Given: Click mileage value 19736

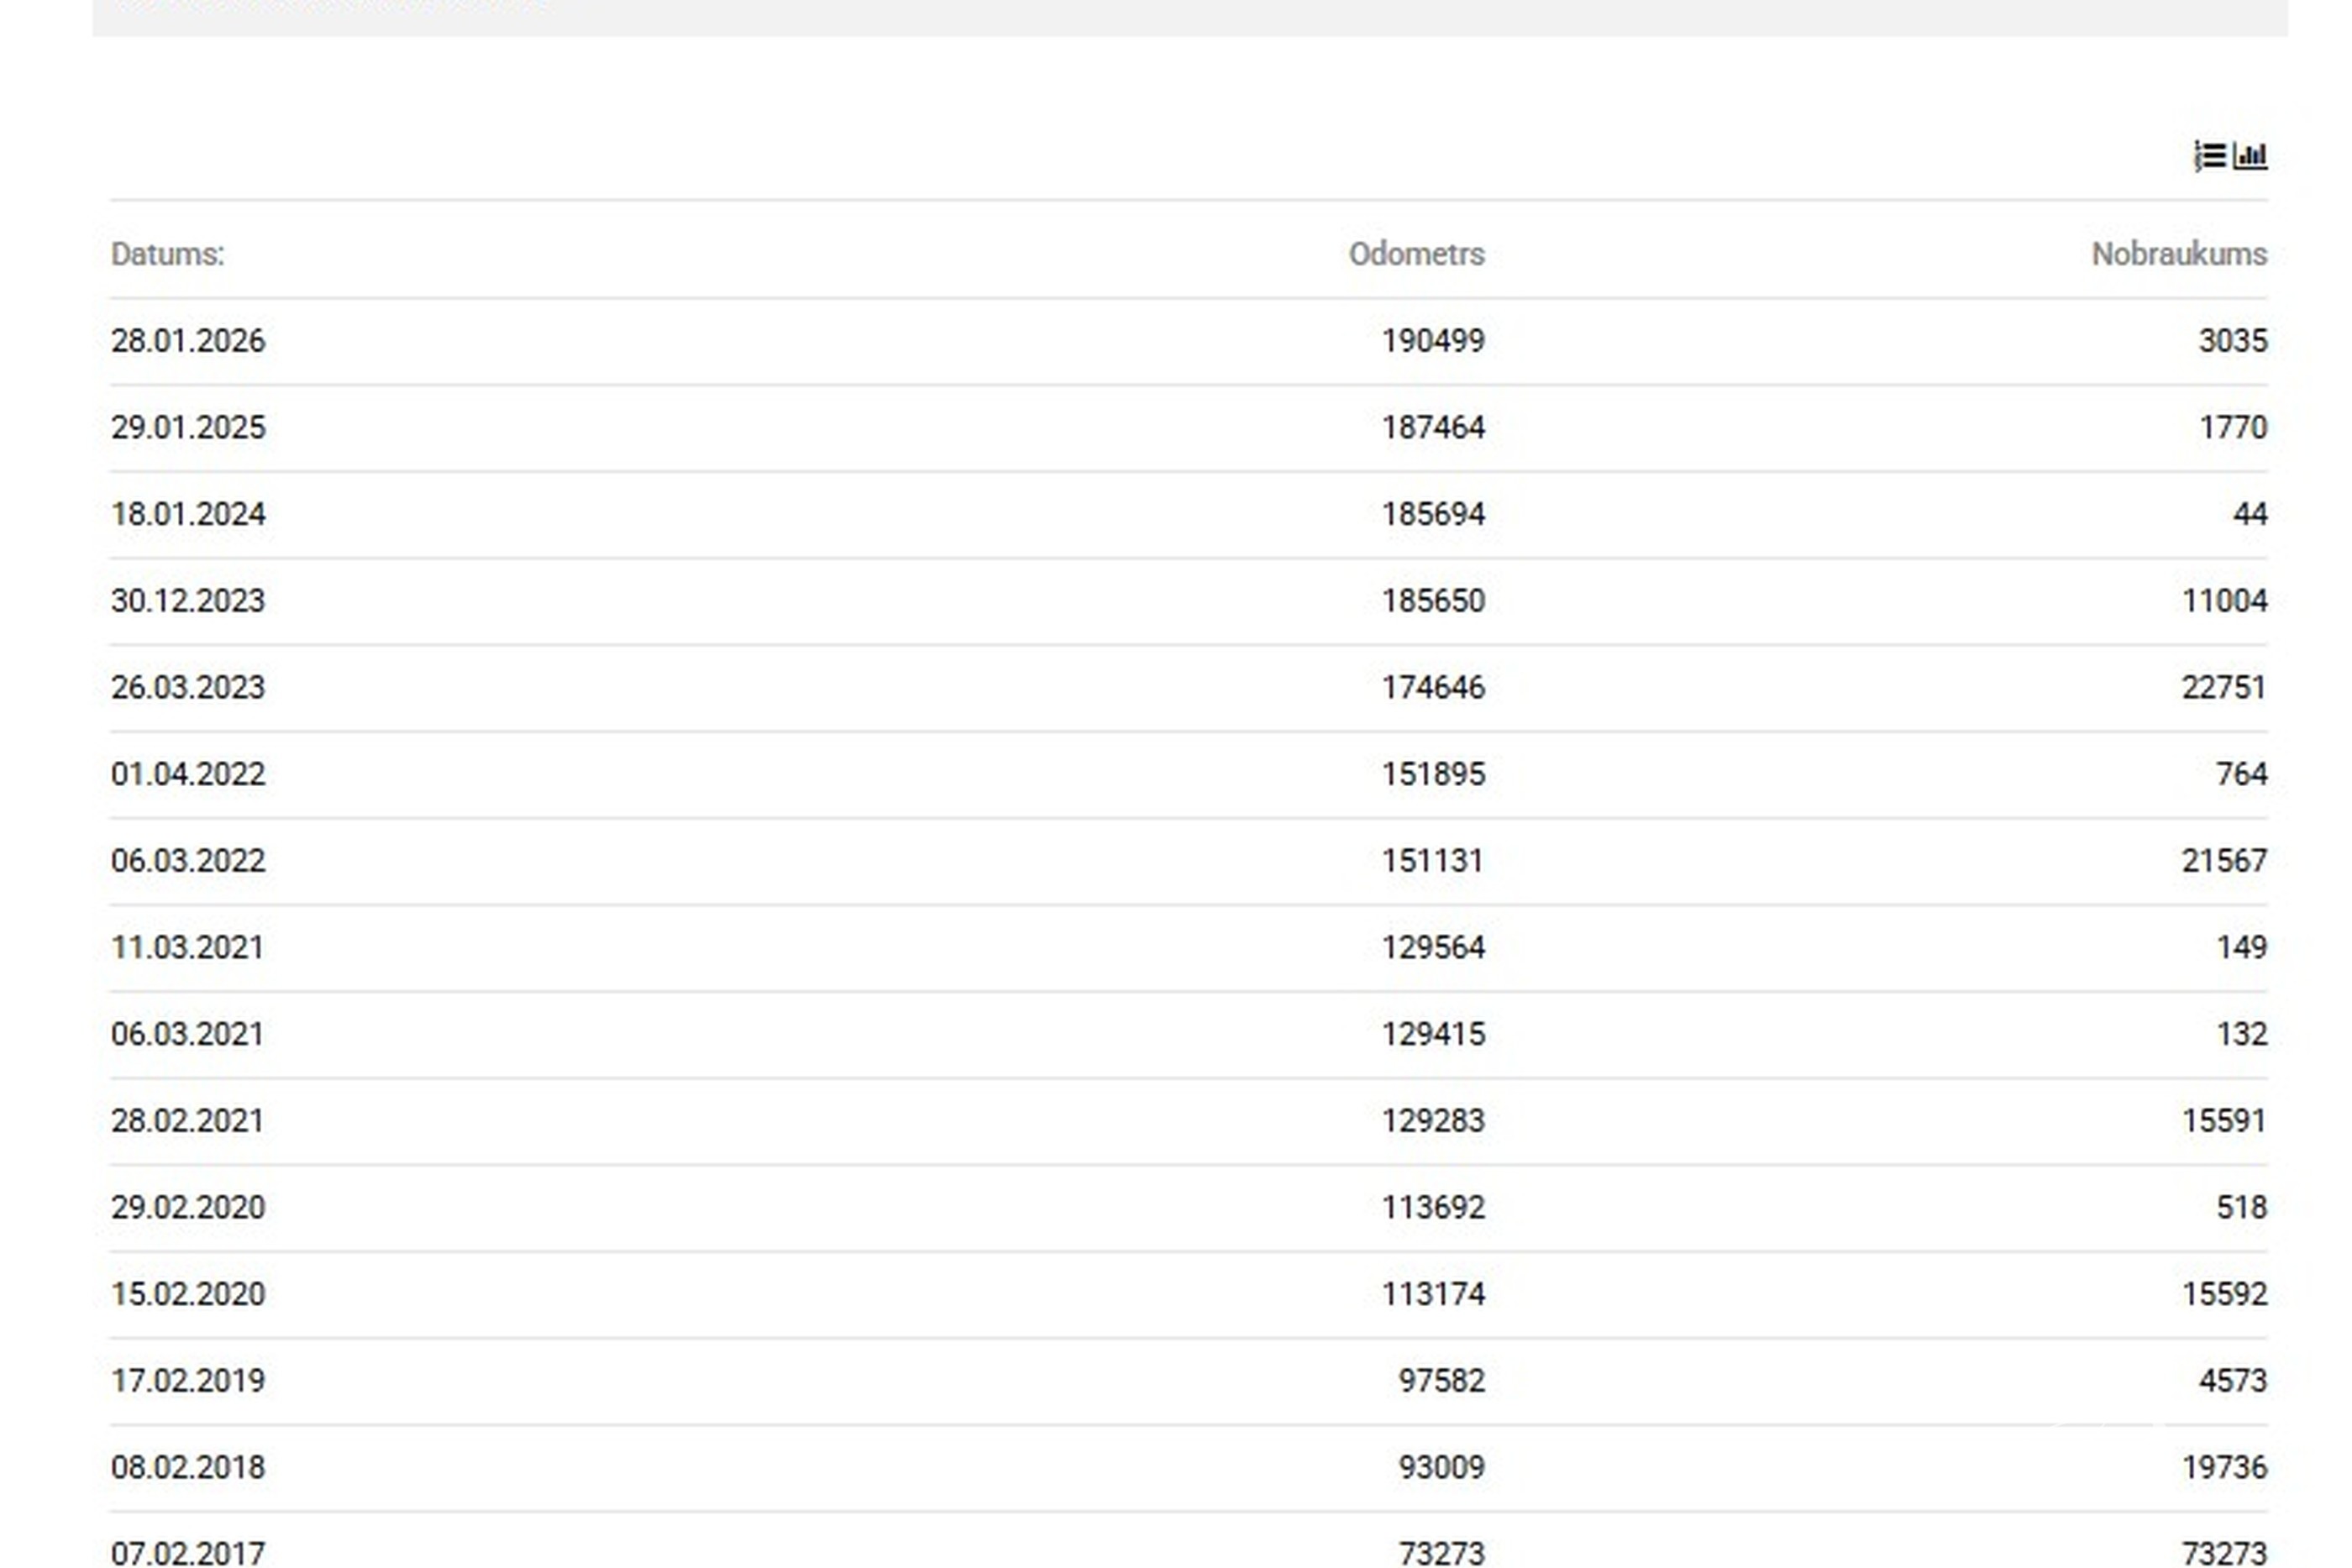Looking at the screenshot, I should 2224,1468.
